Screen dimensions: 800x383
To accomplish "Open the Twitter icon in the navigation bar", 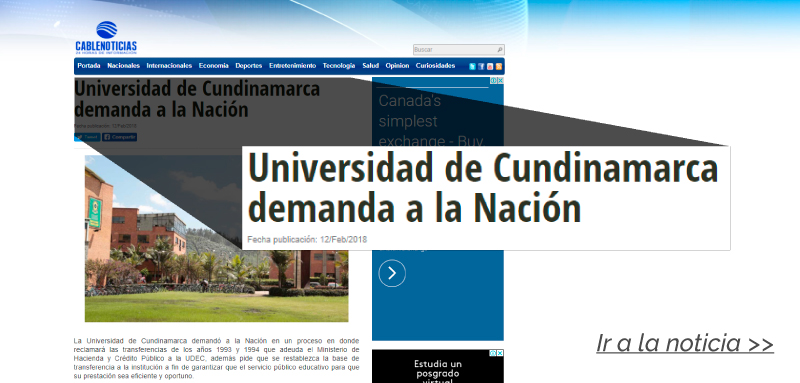I will [472, 66].
